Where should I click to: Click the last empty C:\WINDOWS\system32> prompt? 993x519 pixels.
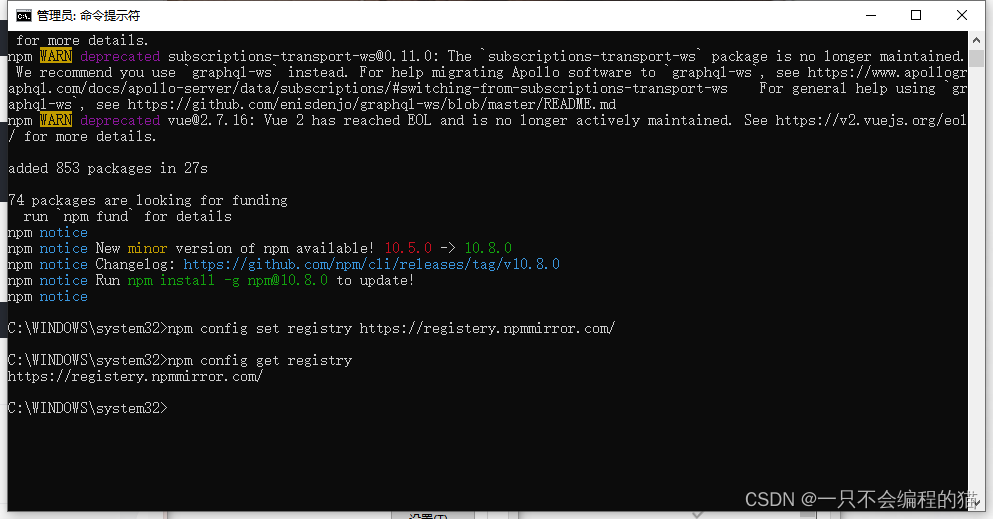87,409
